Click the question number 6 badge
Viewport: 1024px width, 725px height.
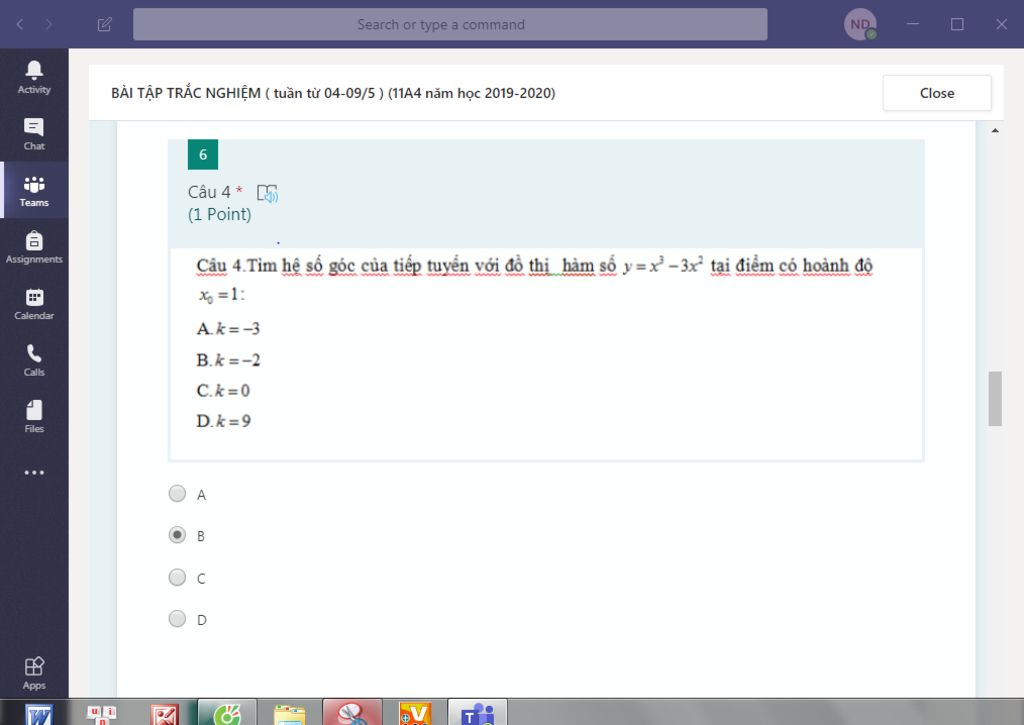202,154
